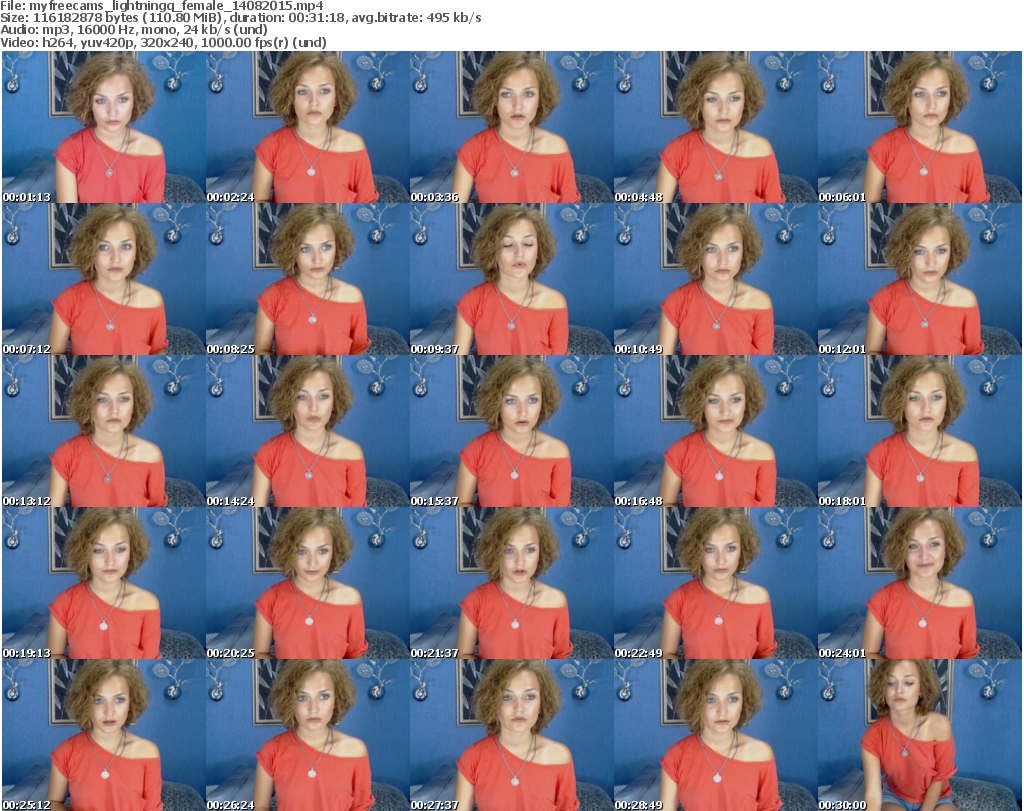This screenshot has height=811, width=1024.
Task: Select the thumbnail timestamped 00:04:48
Action: point(715,127)
